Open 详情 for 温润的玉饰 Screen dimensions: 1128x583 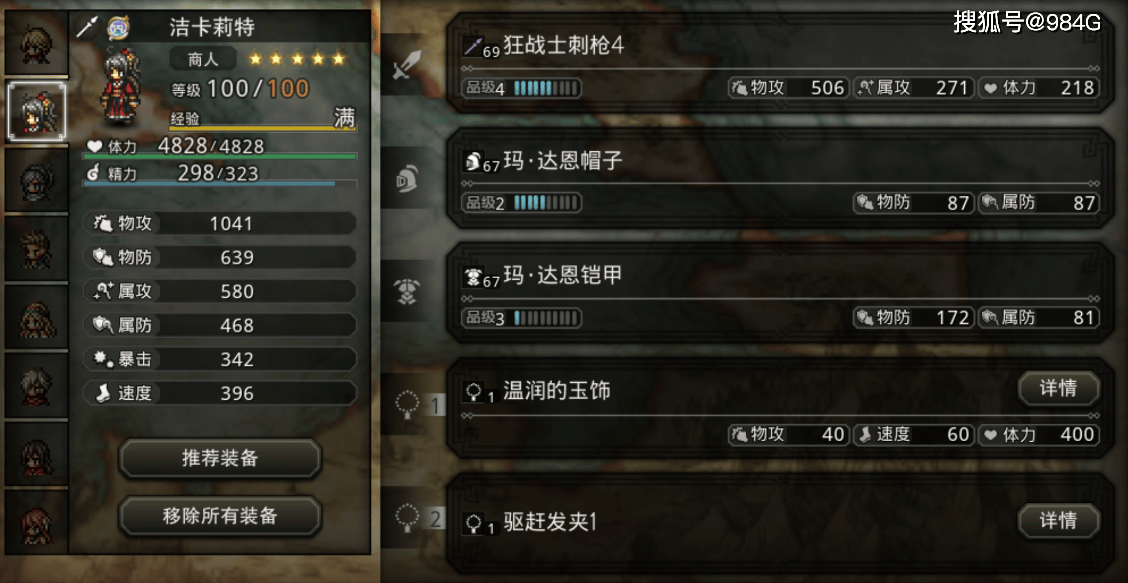pyautogui.click(x=1058, y=389)
